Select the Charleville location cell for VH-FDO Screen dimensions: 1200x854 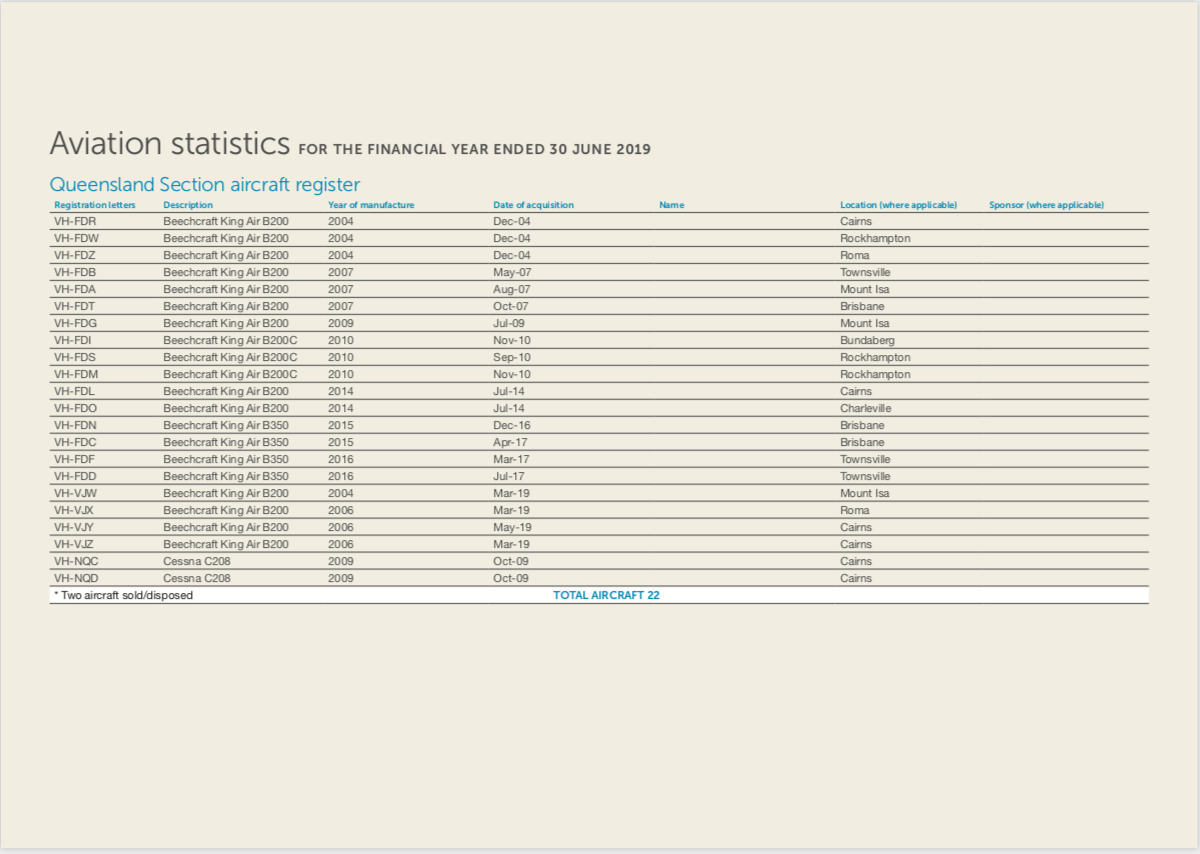[866, 408]
